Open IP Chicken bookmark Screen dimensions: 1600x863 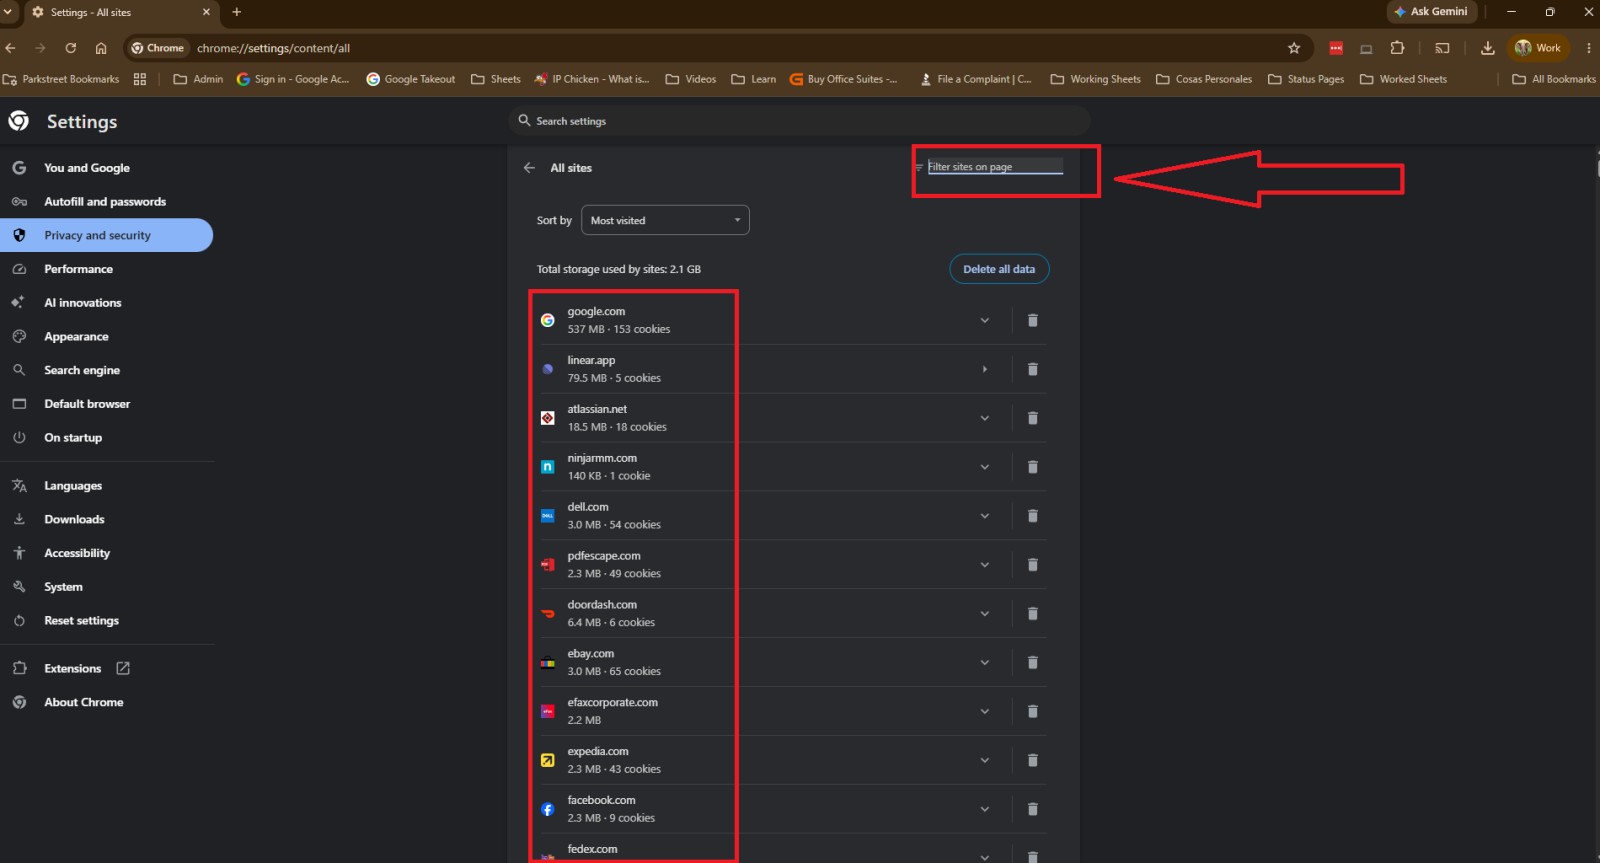[592, 79]
